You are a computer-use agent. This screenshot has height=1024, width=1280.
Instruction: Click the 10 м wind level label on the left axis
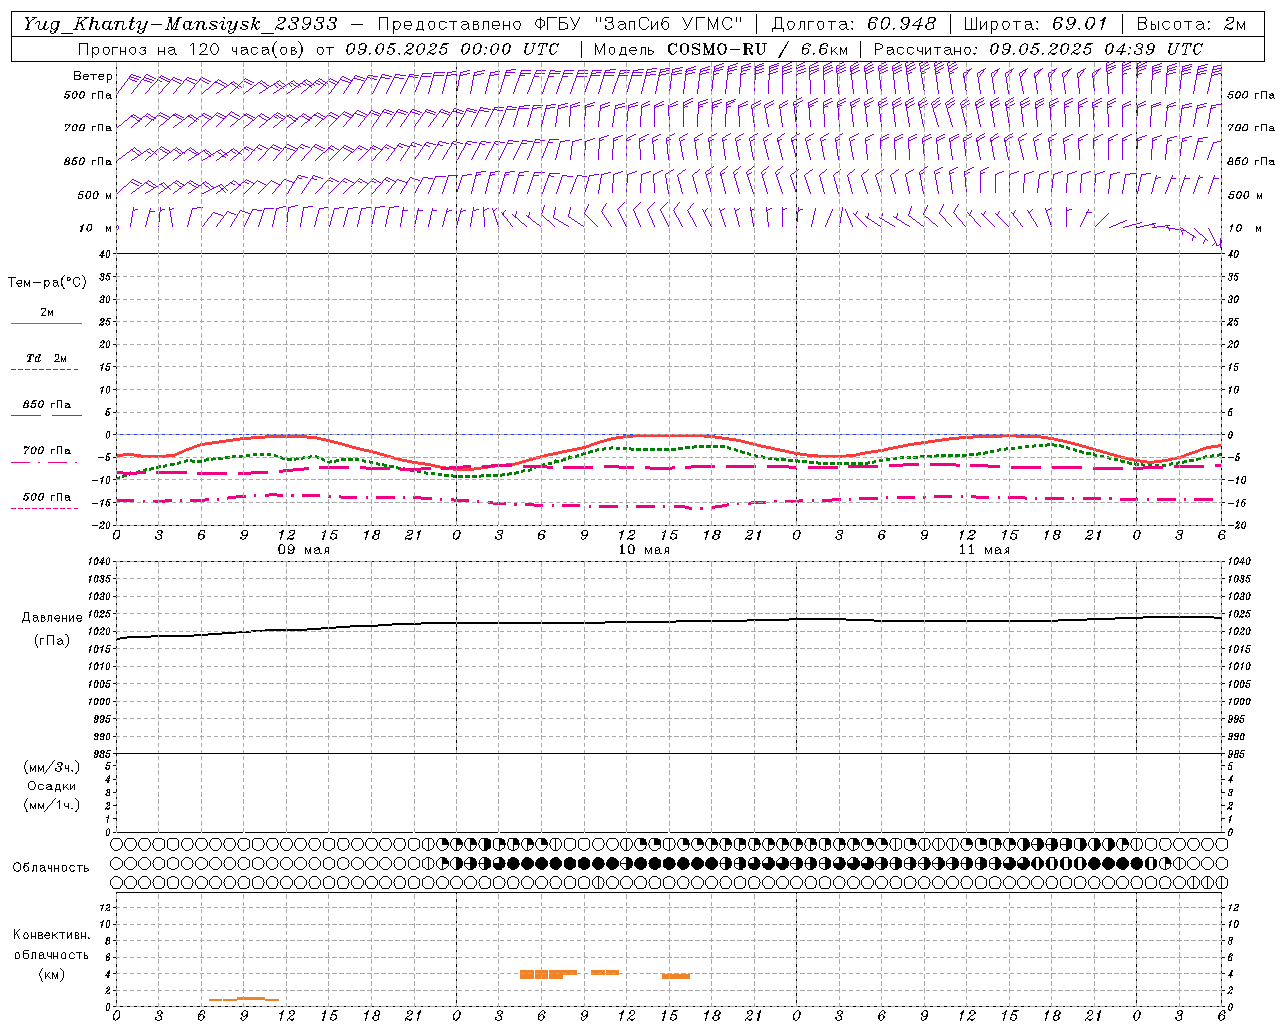[96, 229]
